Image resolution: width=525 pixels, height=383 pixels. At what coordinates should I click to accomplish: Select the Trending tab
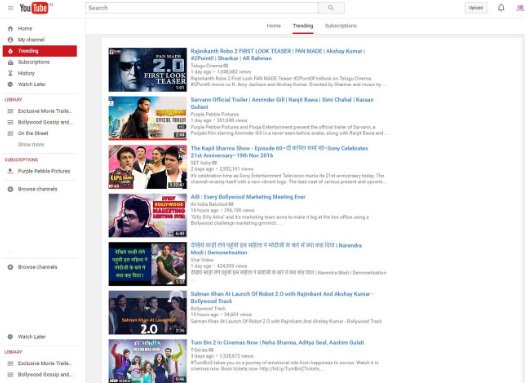tap(303, 26)
